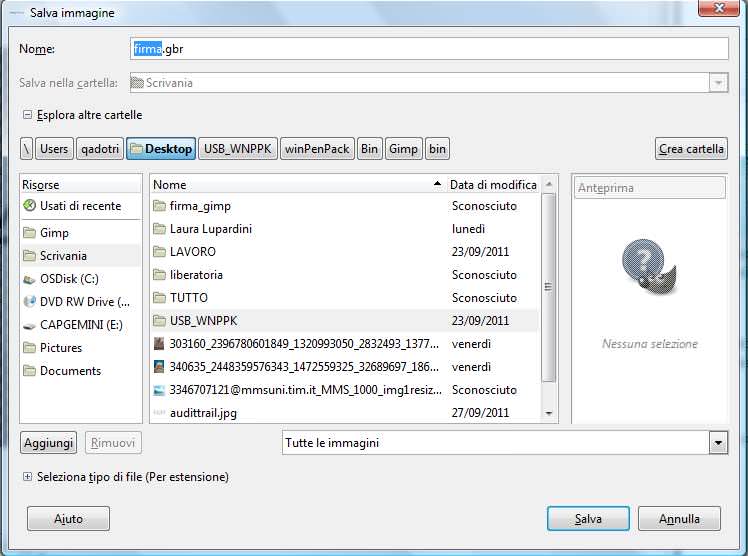Image resolution: width=748 pixels, height=556 pixels.
Task: Click the Annulla button
Action: (x=679, y=518)
